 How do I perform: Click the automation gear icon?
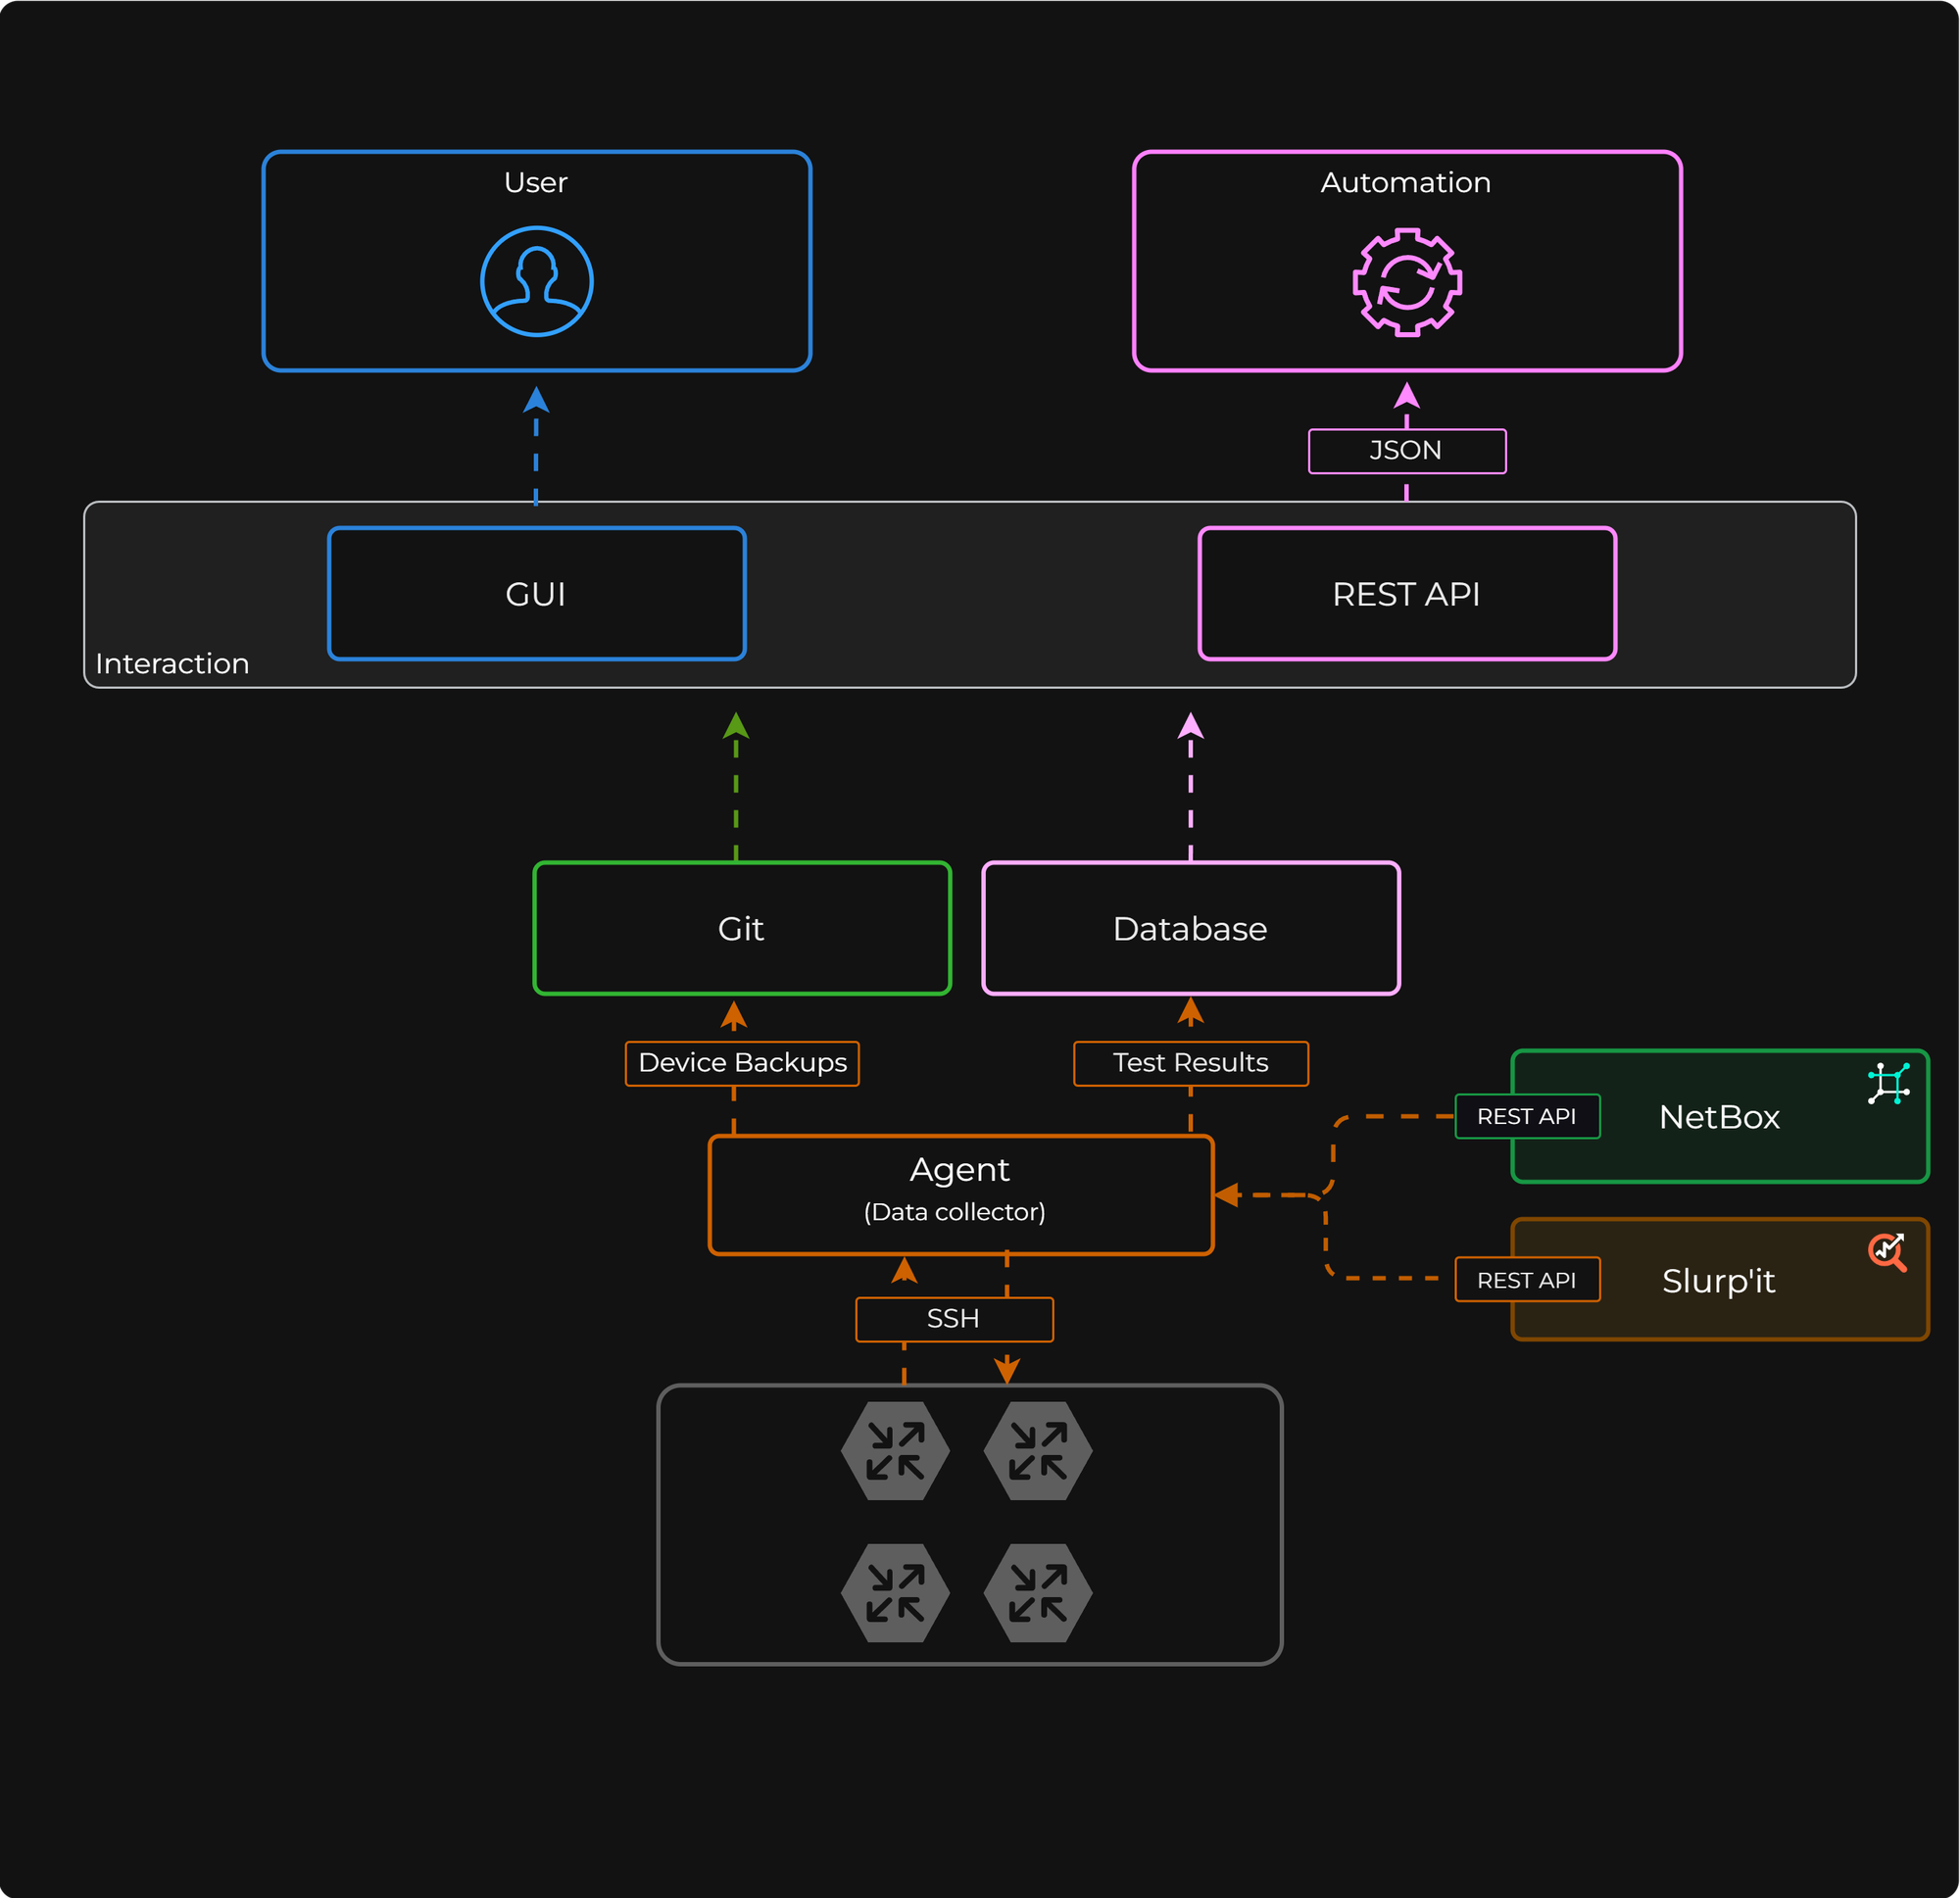(x=1406, y=282)
